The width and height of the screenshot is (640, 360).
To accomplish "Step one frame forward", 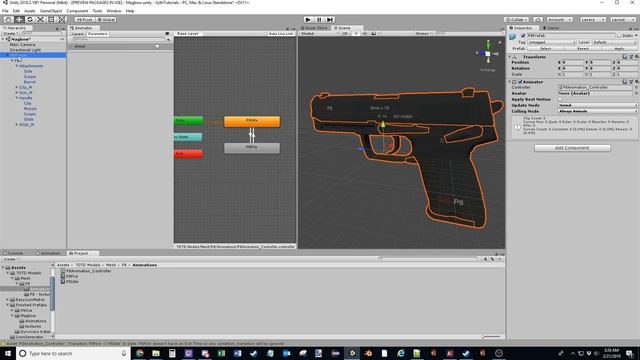I will click(x=330, y=20).
